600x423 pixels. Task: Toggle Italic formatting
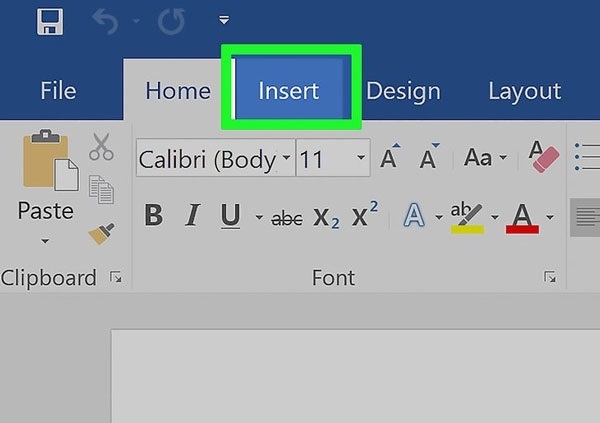click(193, 215)
